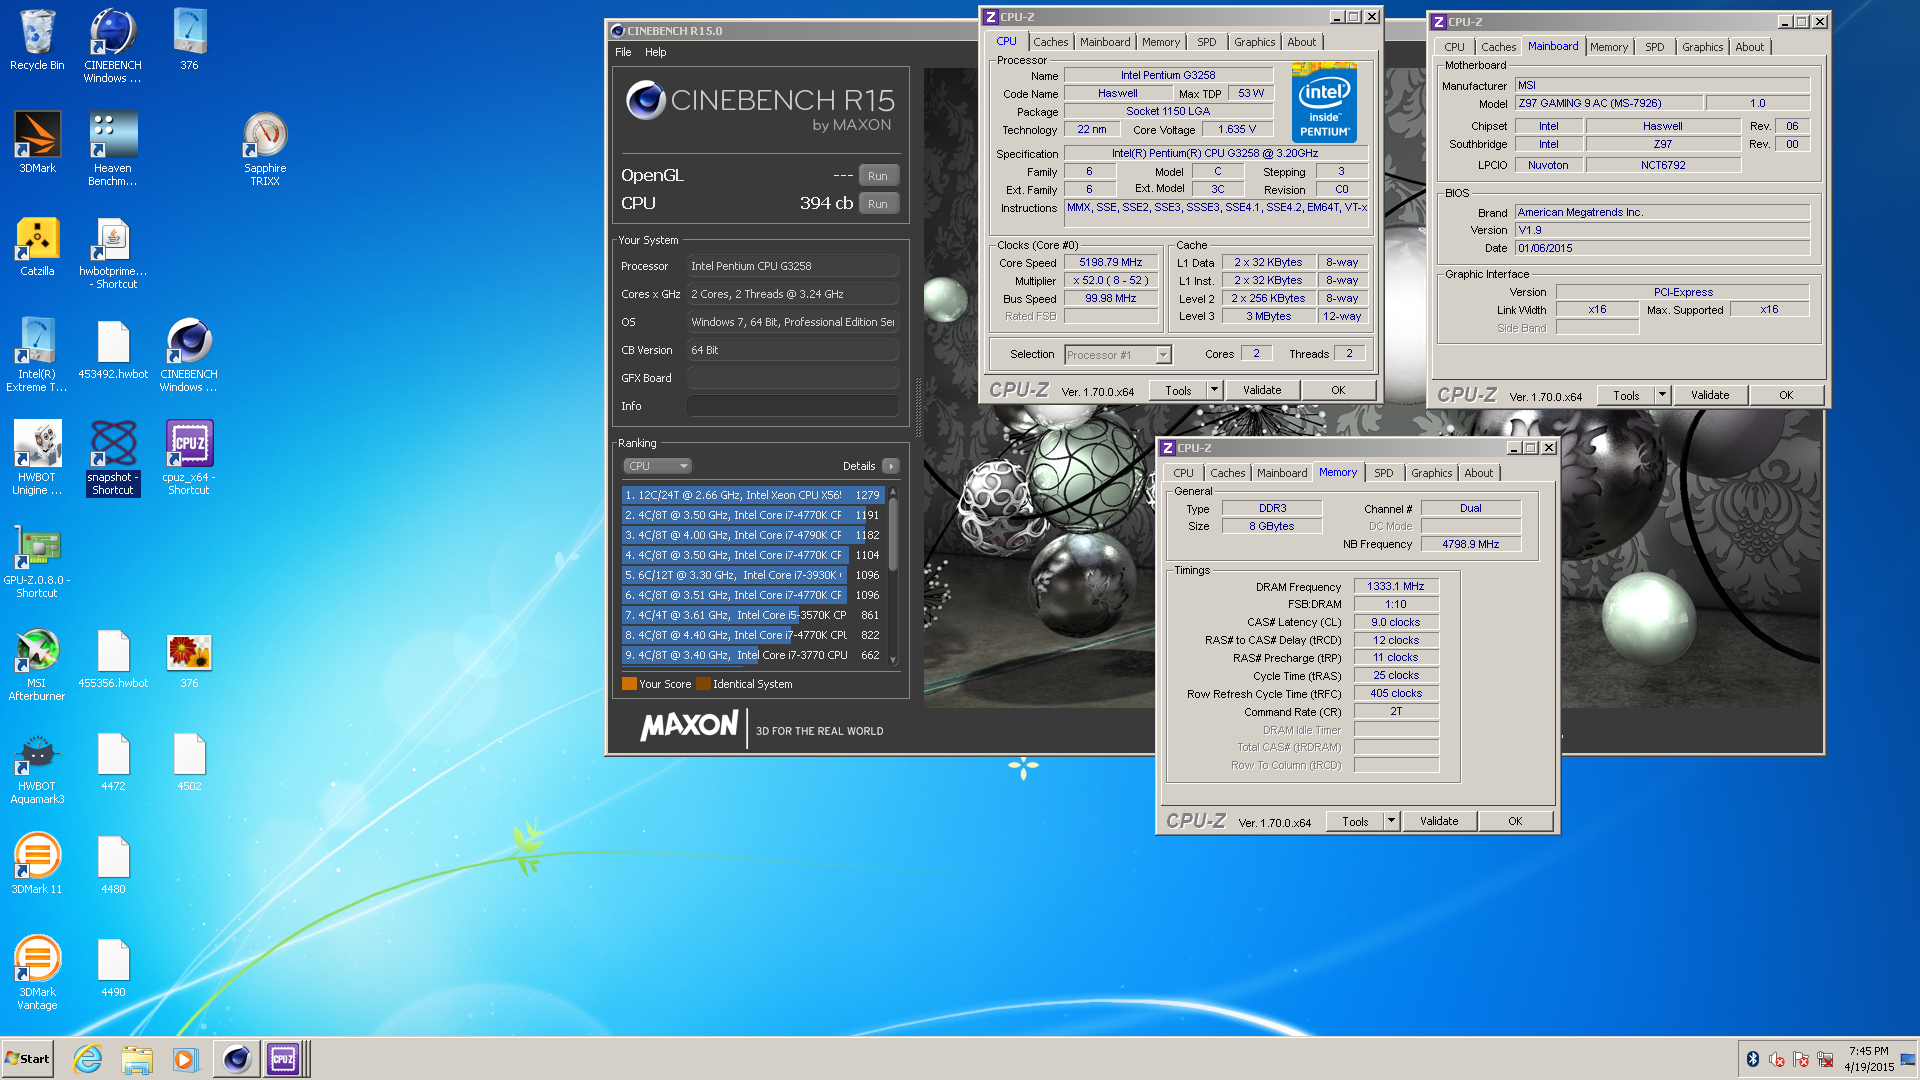Select the 4472 file icon
1920x1080 pixels.
(113, 762)
